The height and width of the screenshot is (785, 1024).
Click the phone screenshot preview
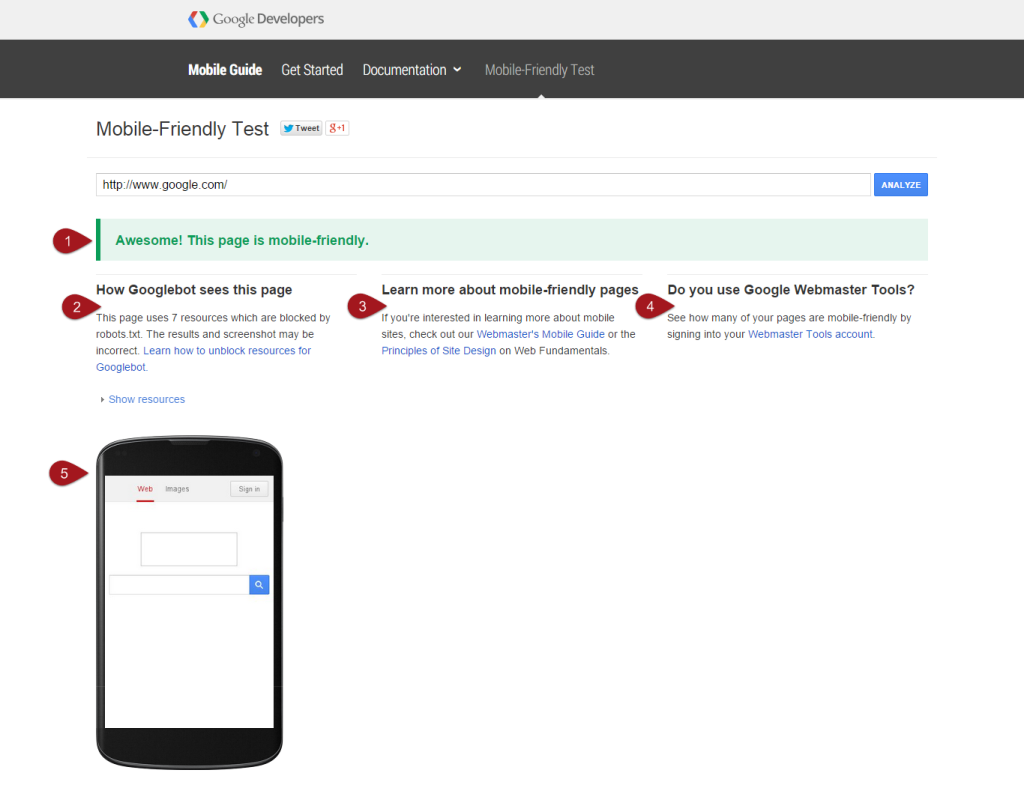(x=189, y=602)
